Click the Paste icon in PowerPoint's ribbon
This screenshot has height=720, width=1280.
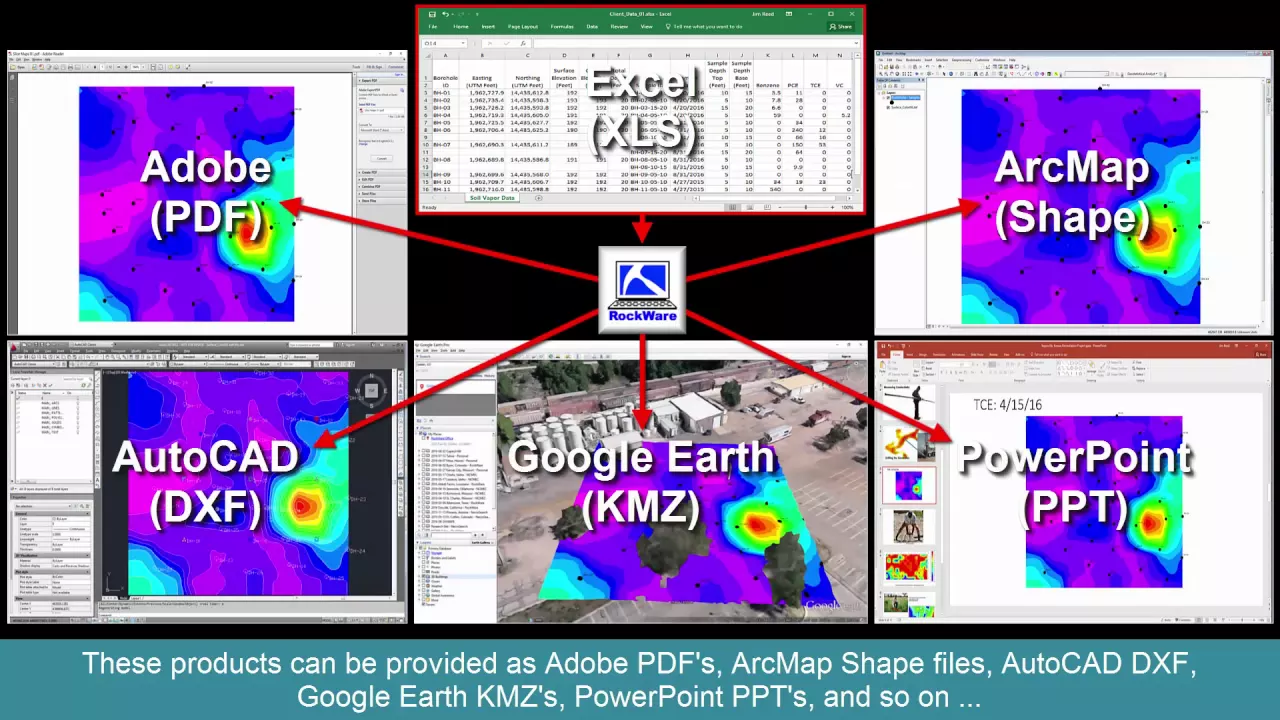882,366
